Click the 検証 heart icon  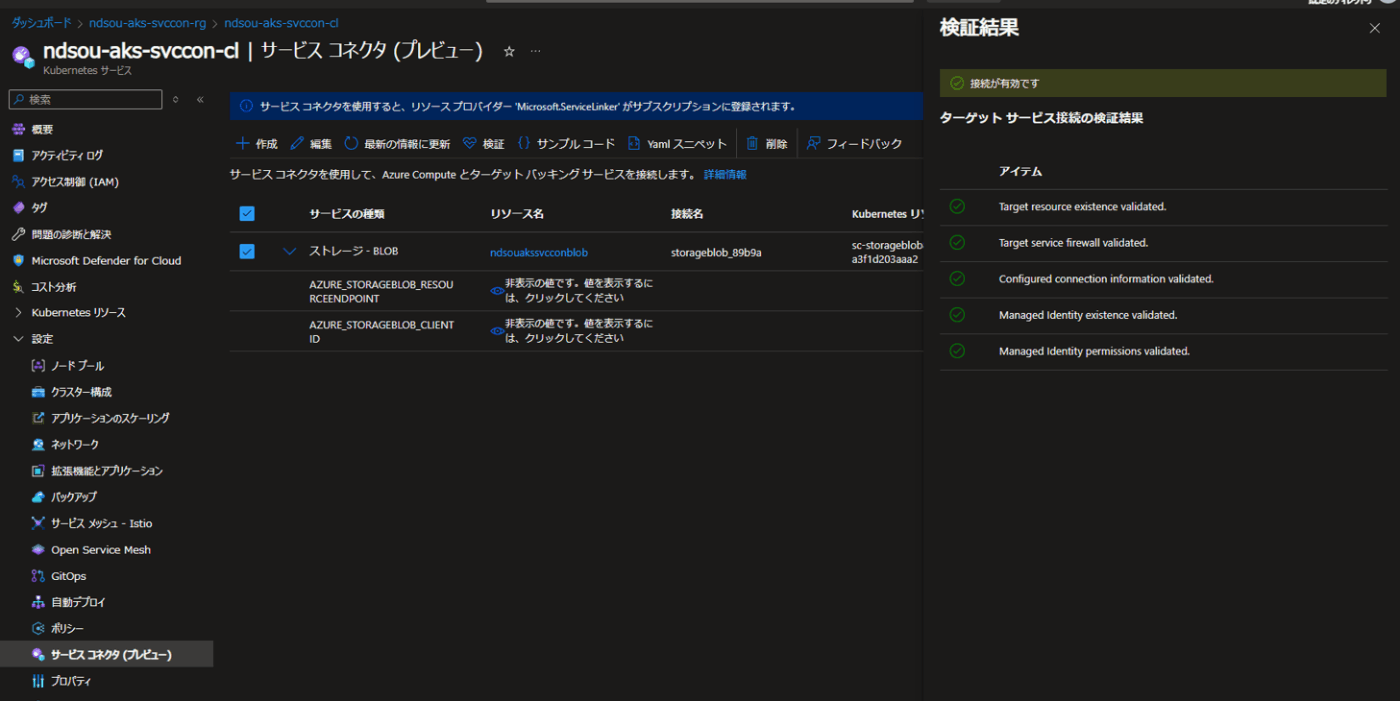(x=470, y=144)
